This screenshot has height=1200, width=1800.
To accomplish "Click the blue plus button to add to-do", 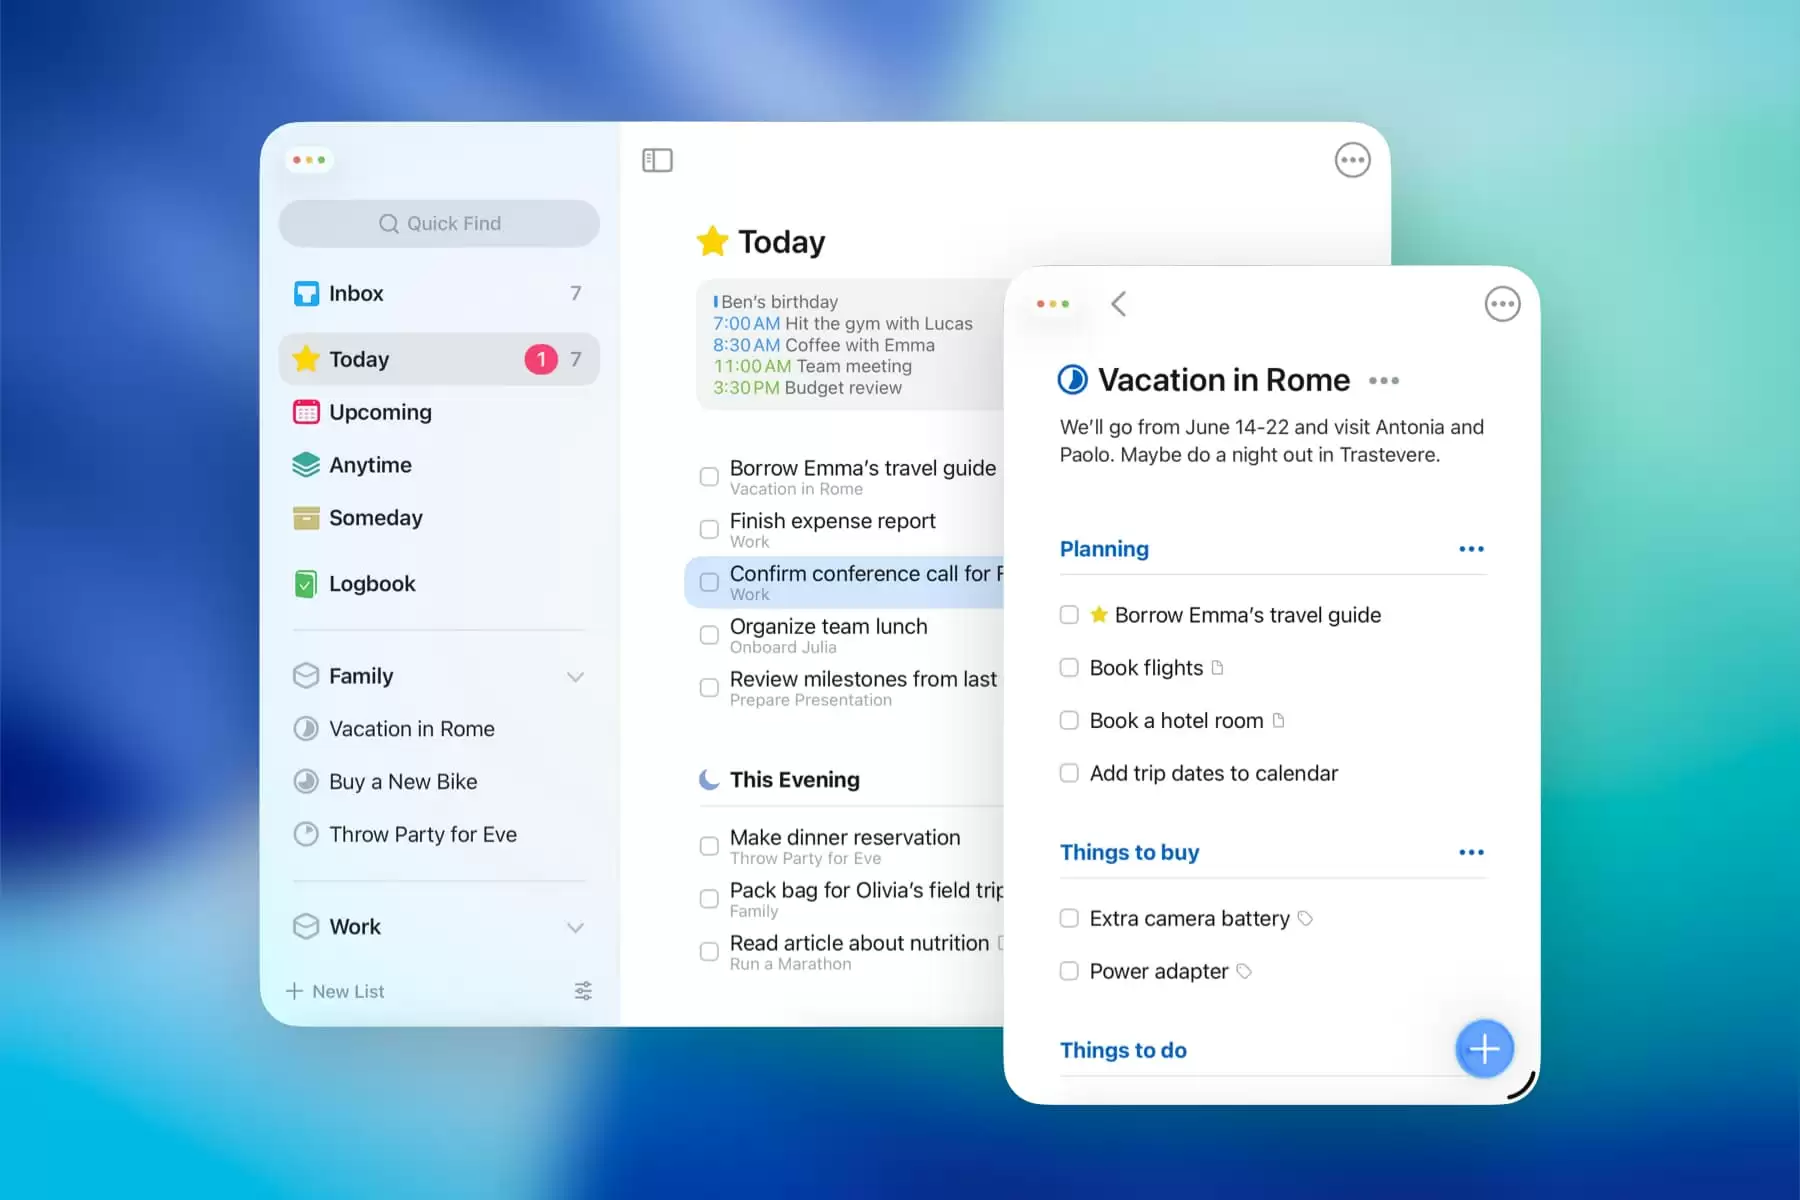I will click(x=1484, y=1048).
